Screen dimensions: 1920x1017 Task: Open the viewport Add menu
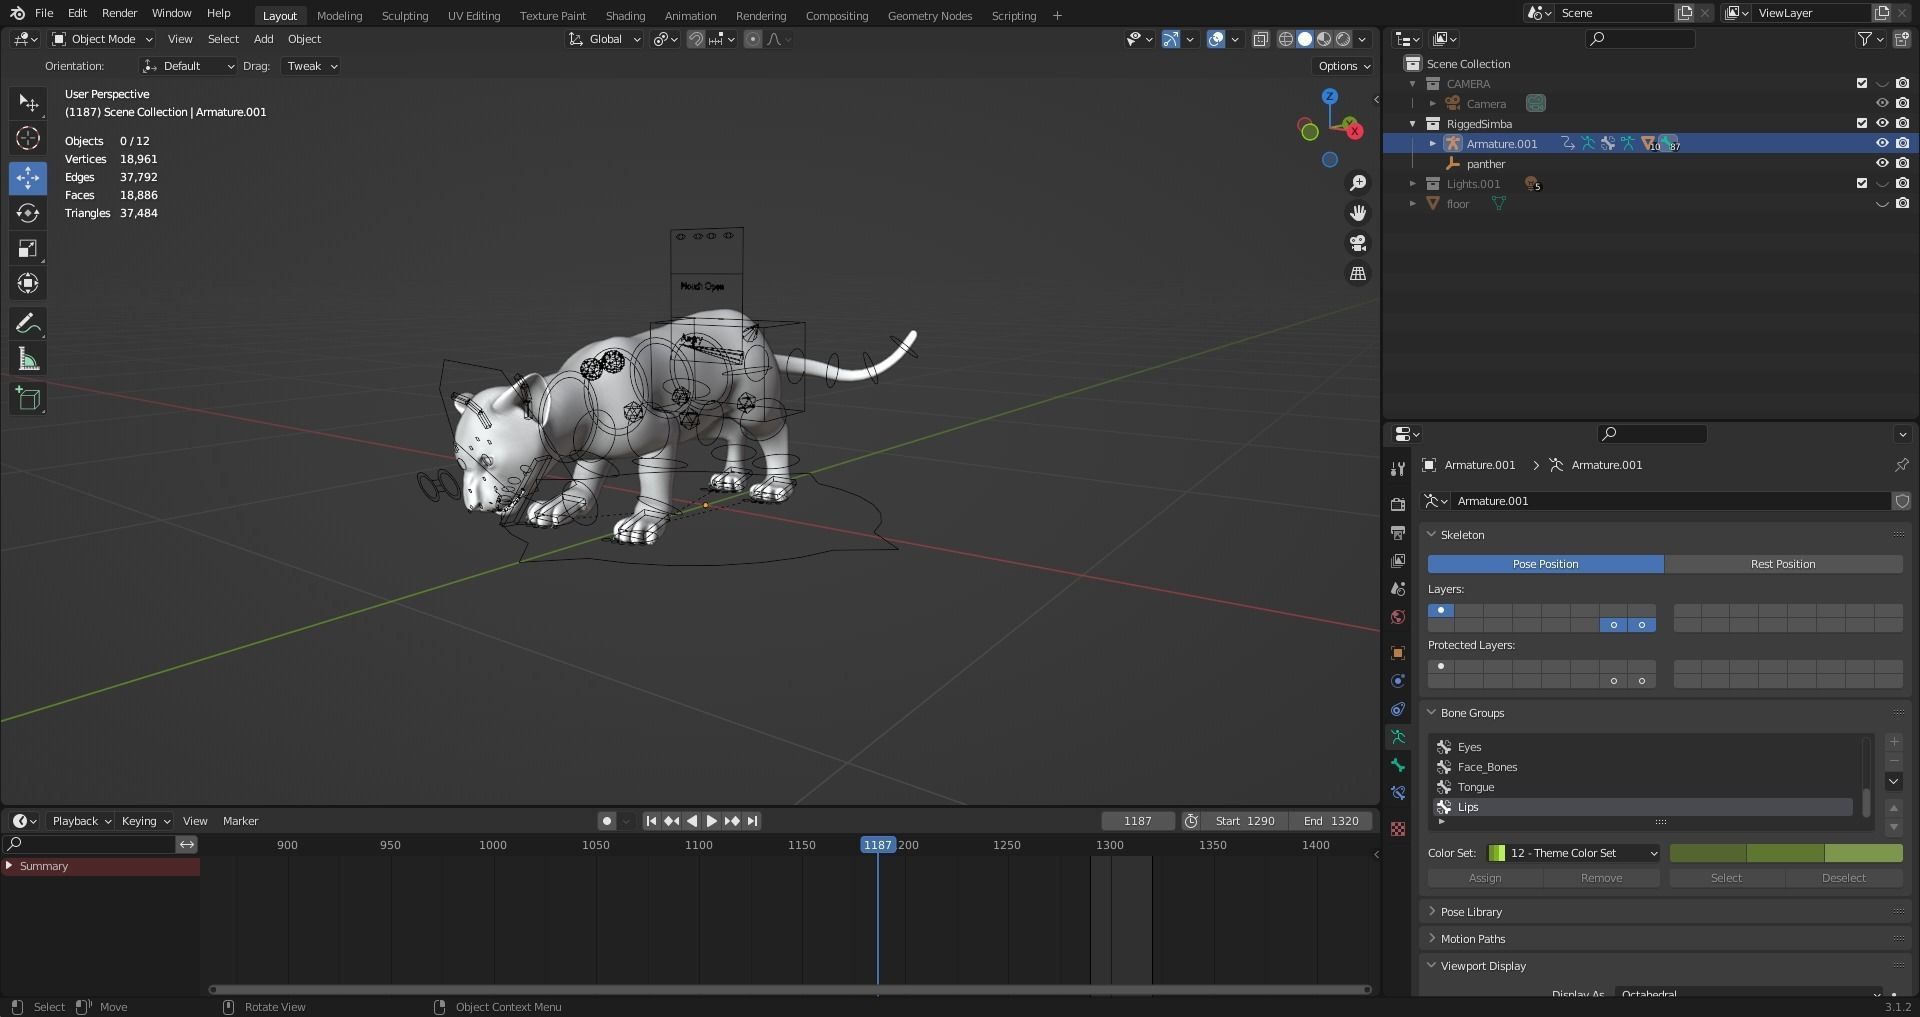[263, 39]
